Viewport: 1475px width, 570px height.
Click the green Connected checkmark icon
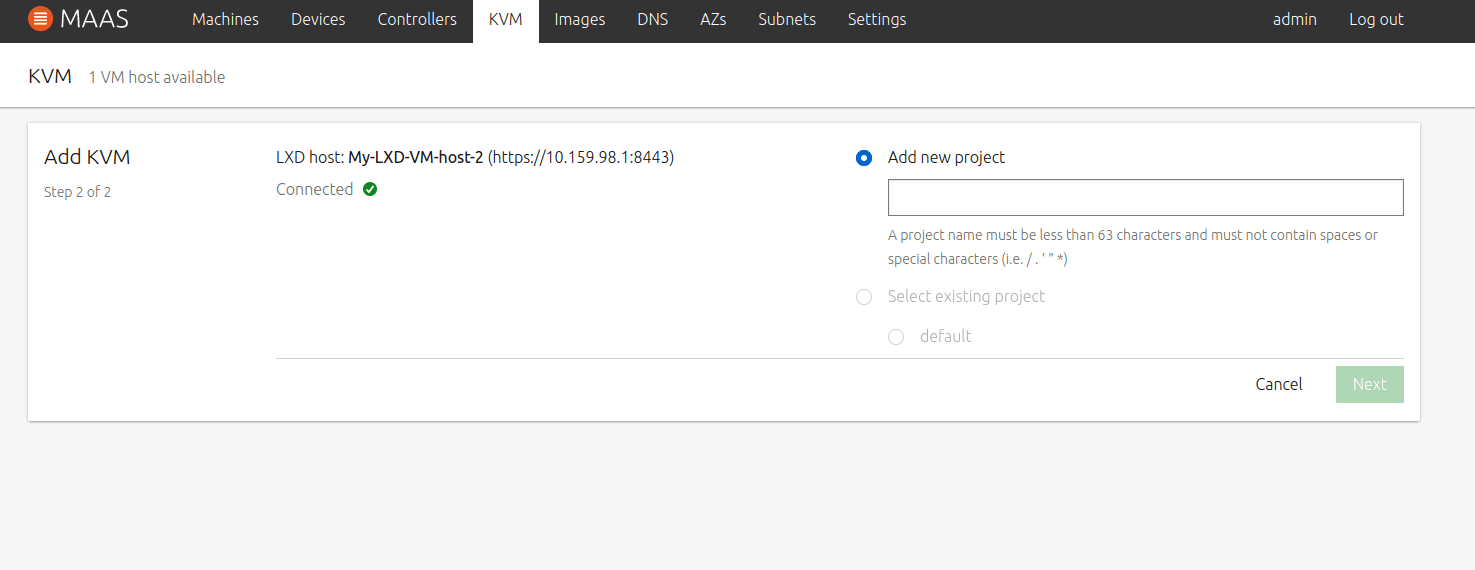[x=370, y=189]
